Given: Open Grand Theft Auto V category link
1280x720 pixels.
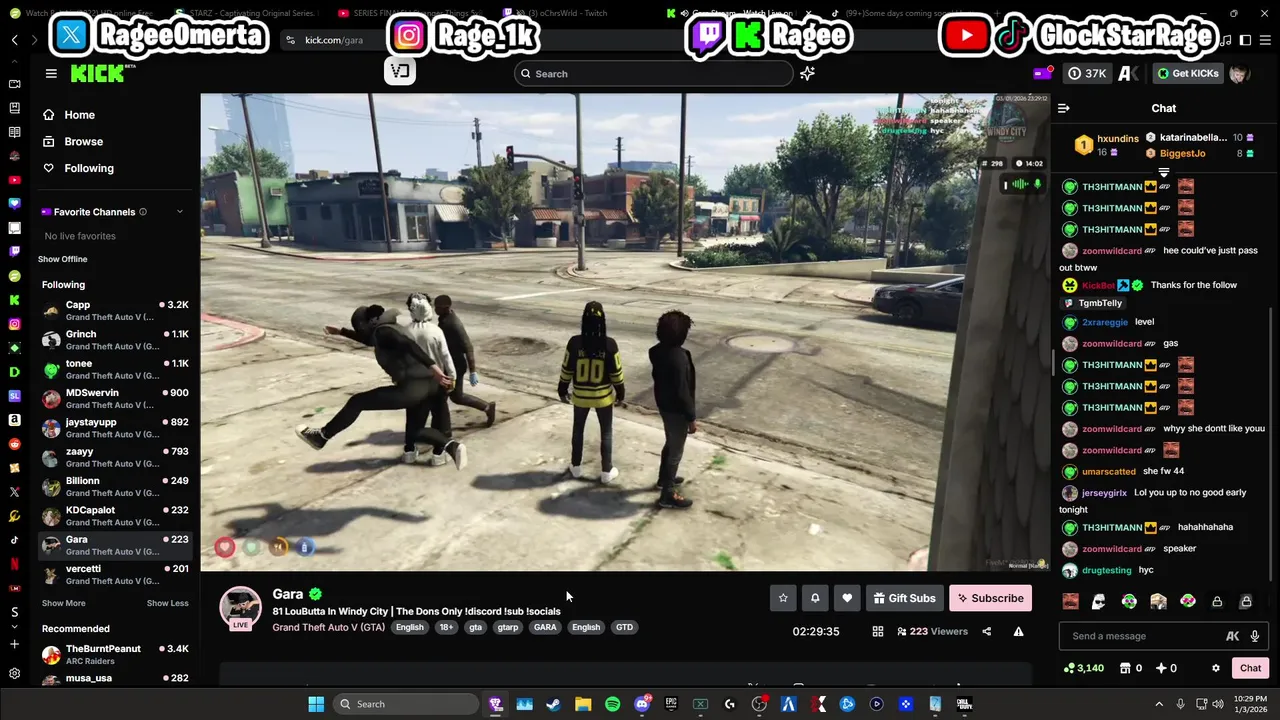Looking at the screenshot, I should tap(328, 627).
